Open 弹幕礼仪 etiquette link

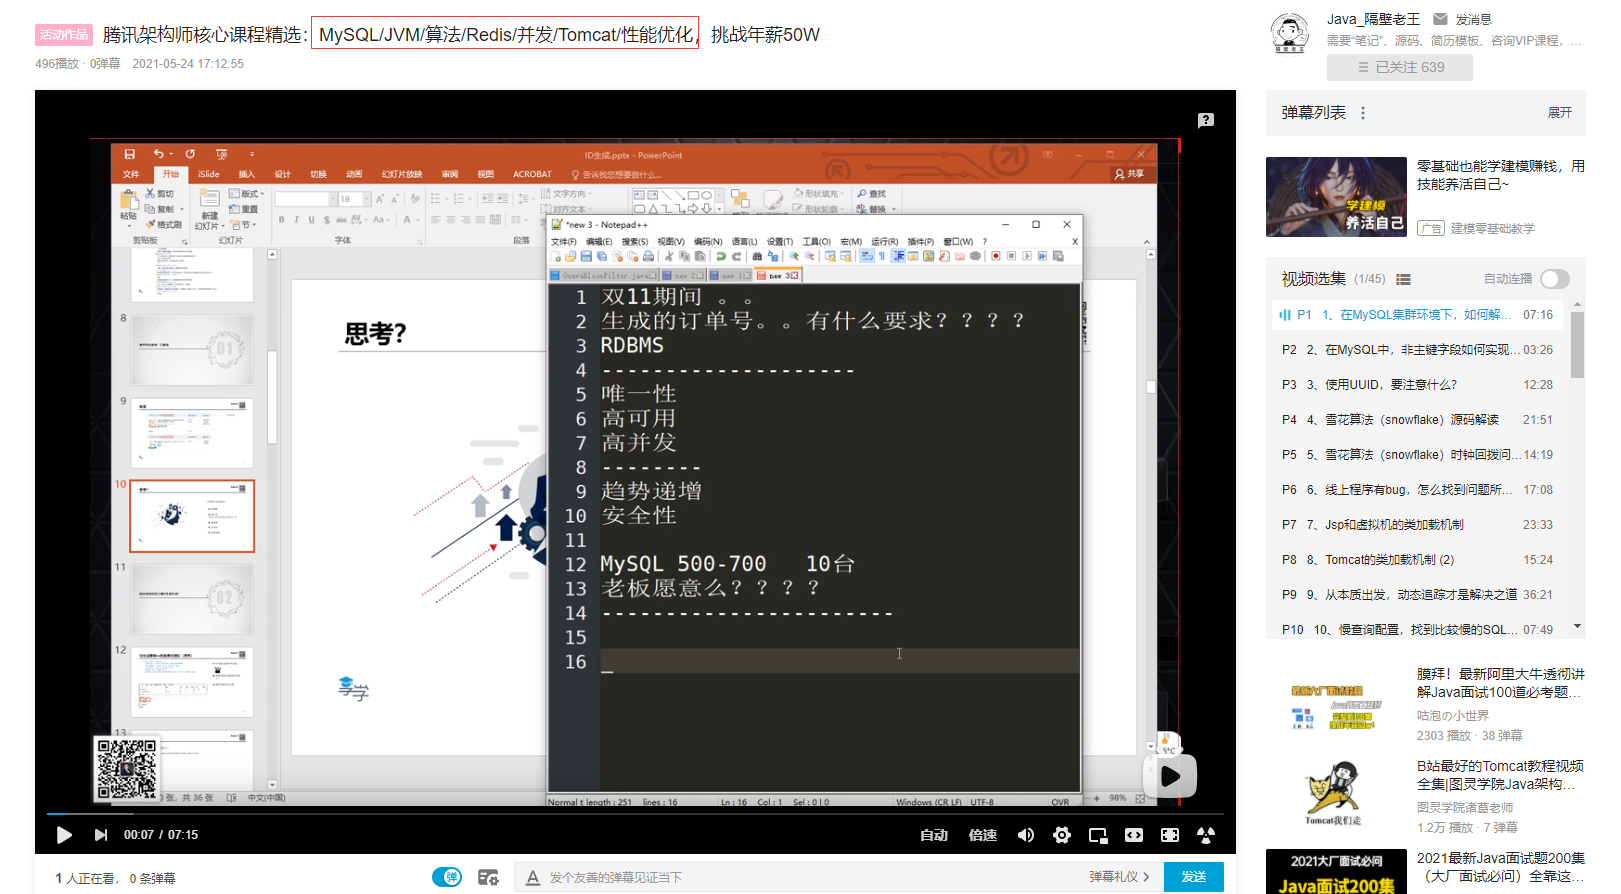tap(1119, 877)
